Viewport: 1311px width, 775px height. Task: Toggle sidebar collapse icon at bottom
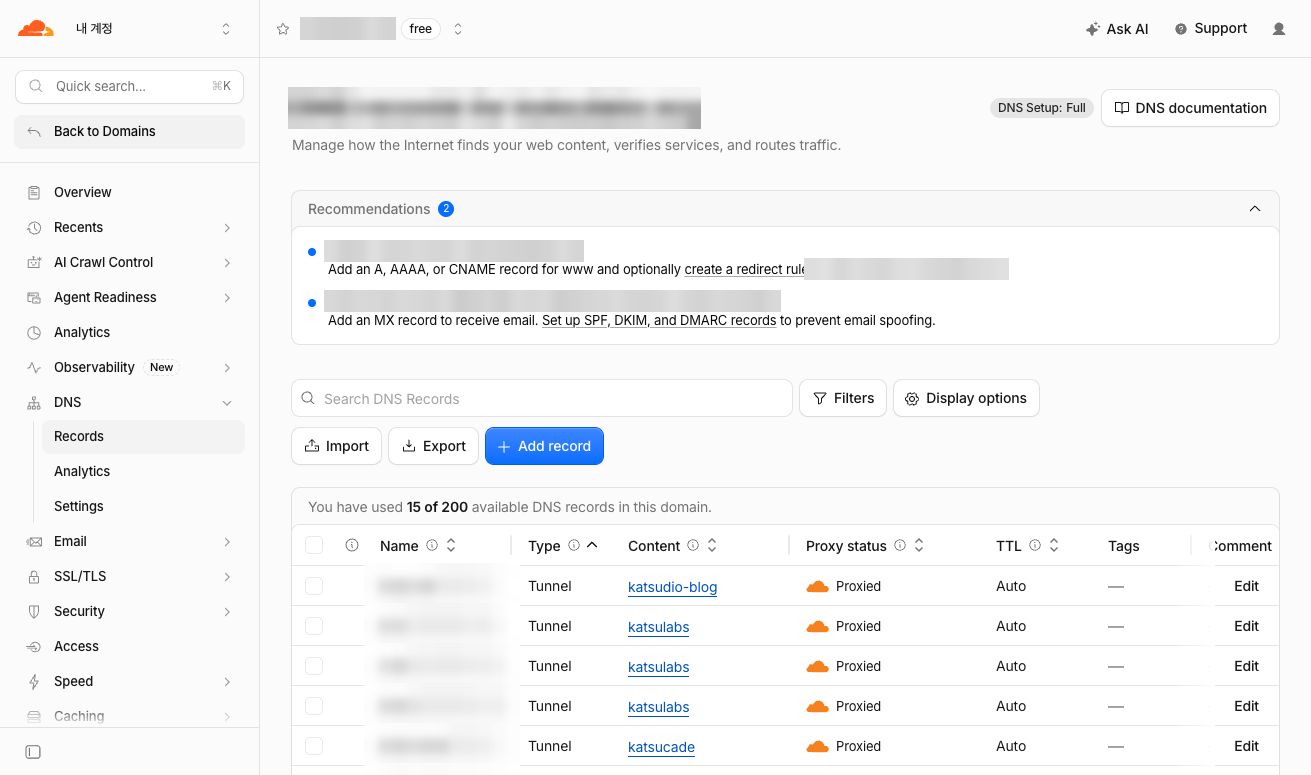[33, 752]
